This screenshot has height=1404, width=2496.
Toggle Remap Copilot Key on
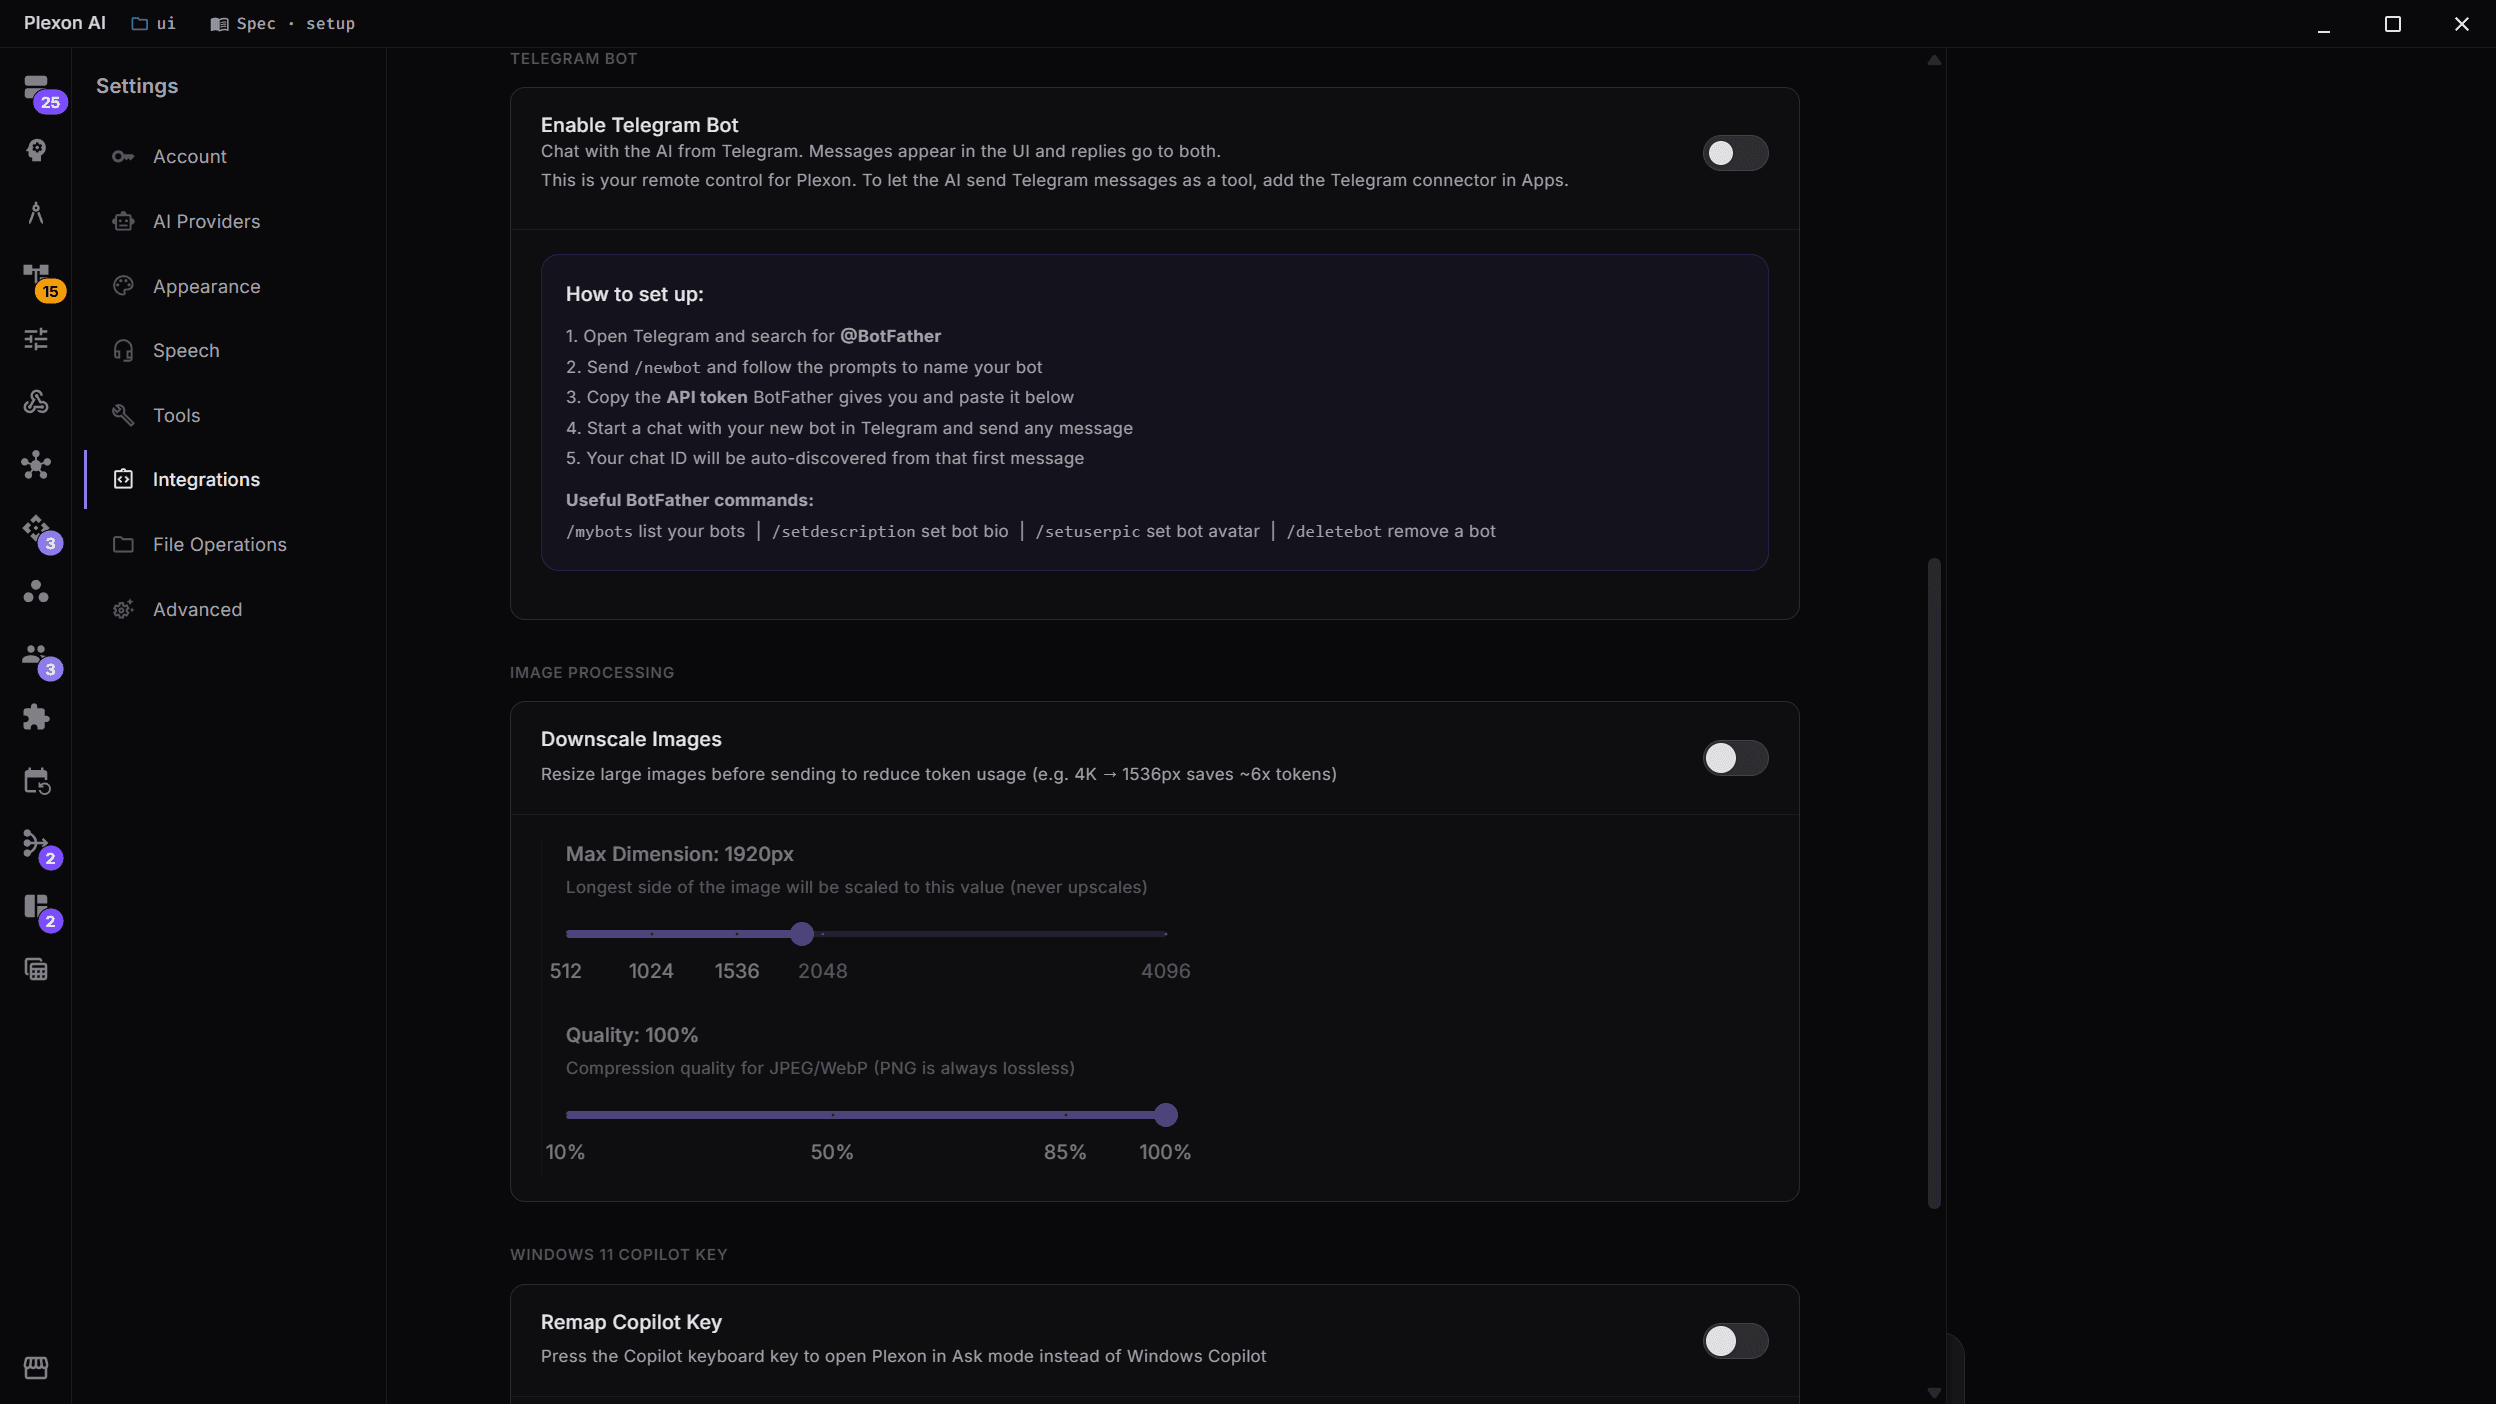point(1735,1341)
